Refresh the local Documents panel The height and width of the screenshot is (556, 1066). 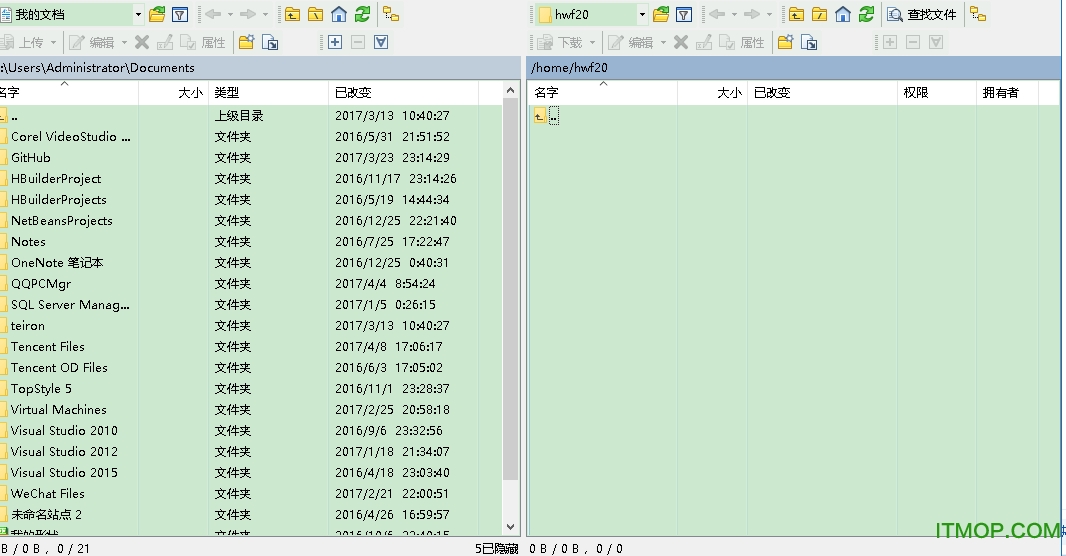(362, 14)
